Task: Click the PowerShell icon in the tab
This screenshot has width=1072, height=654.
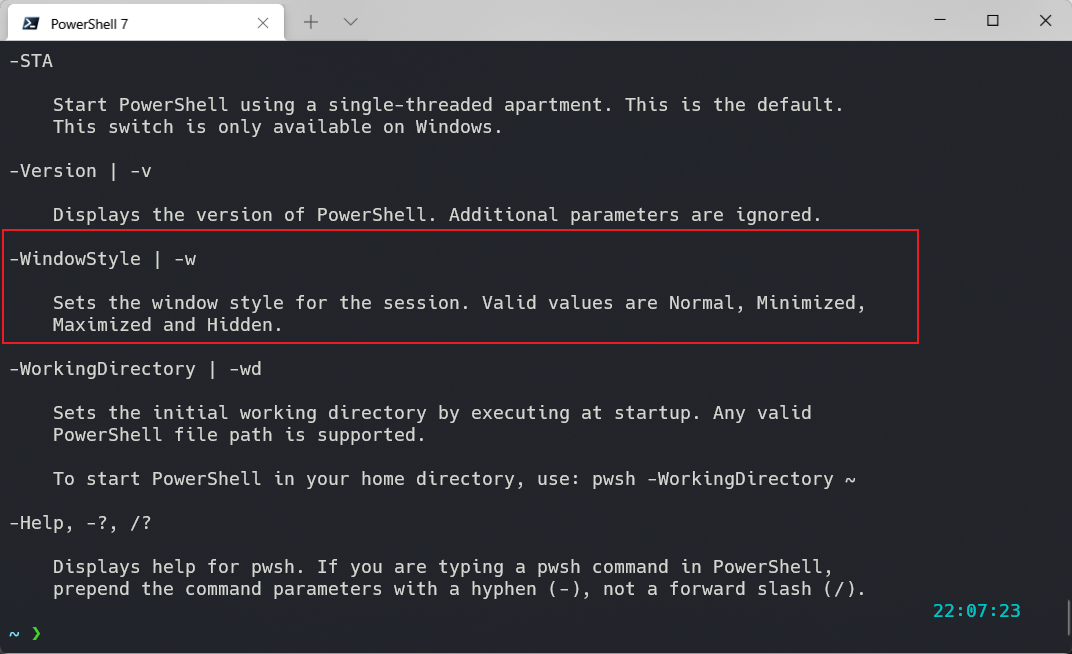Action: (x=31, y=23)
